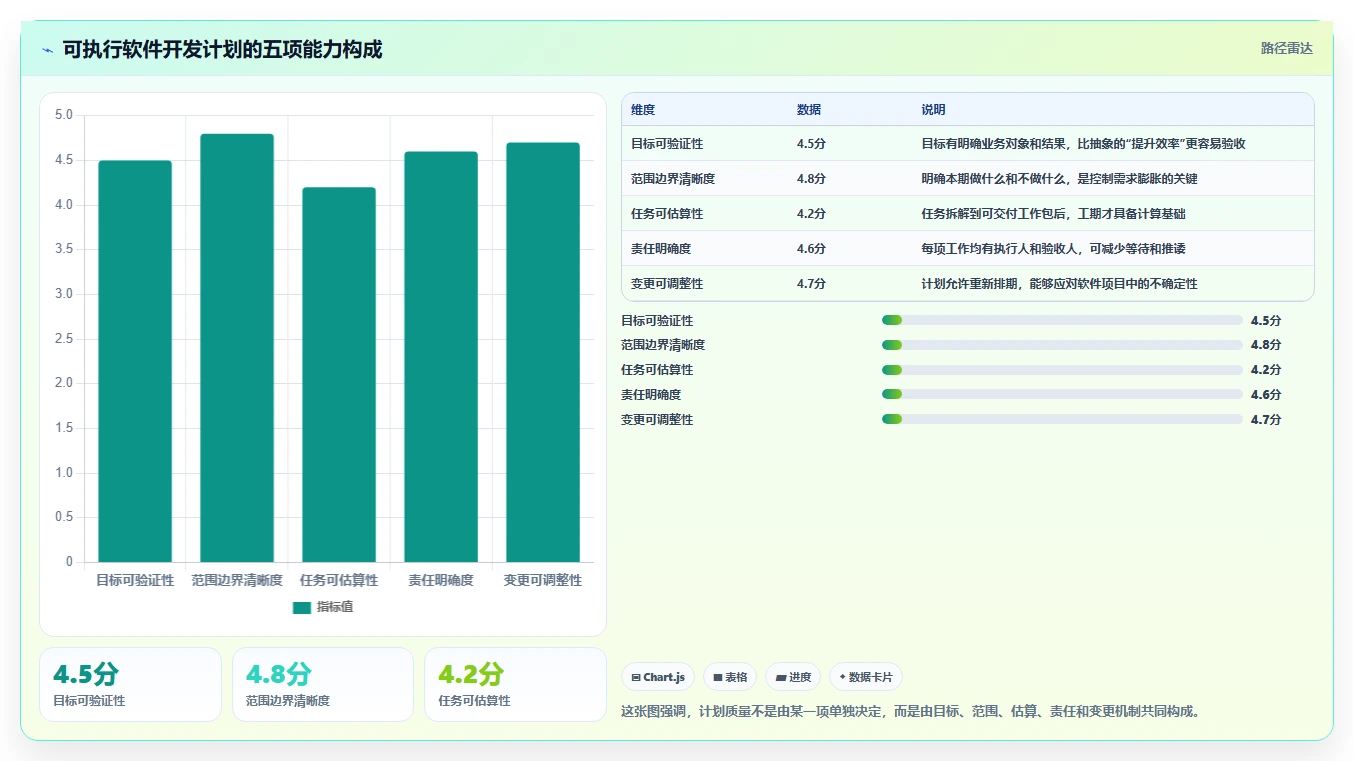
Task: Select the 责任明确度 table row cell
Action: (661, 249)
